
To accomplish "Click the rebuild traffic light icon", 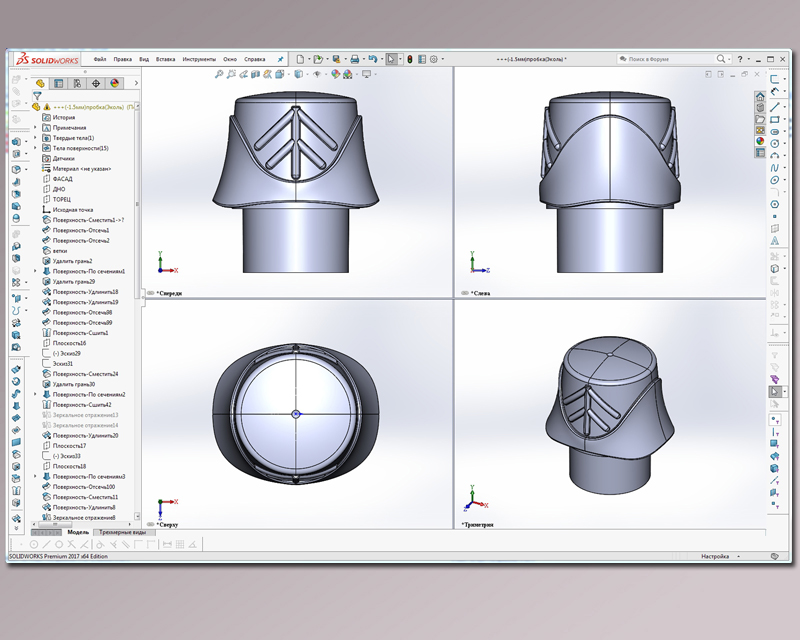I will pyautogui.click(x=411, y=59).
